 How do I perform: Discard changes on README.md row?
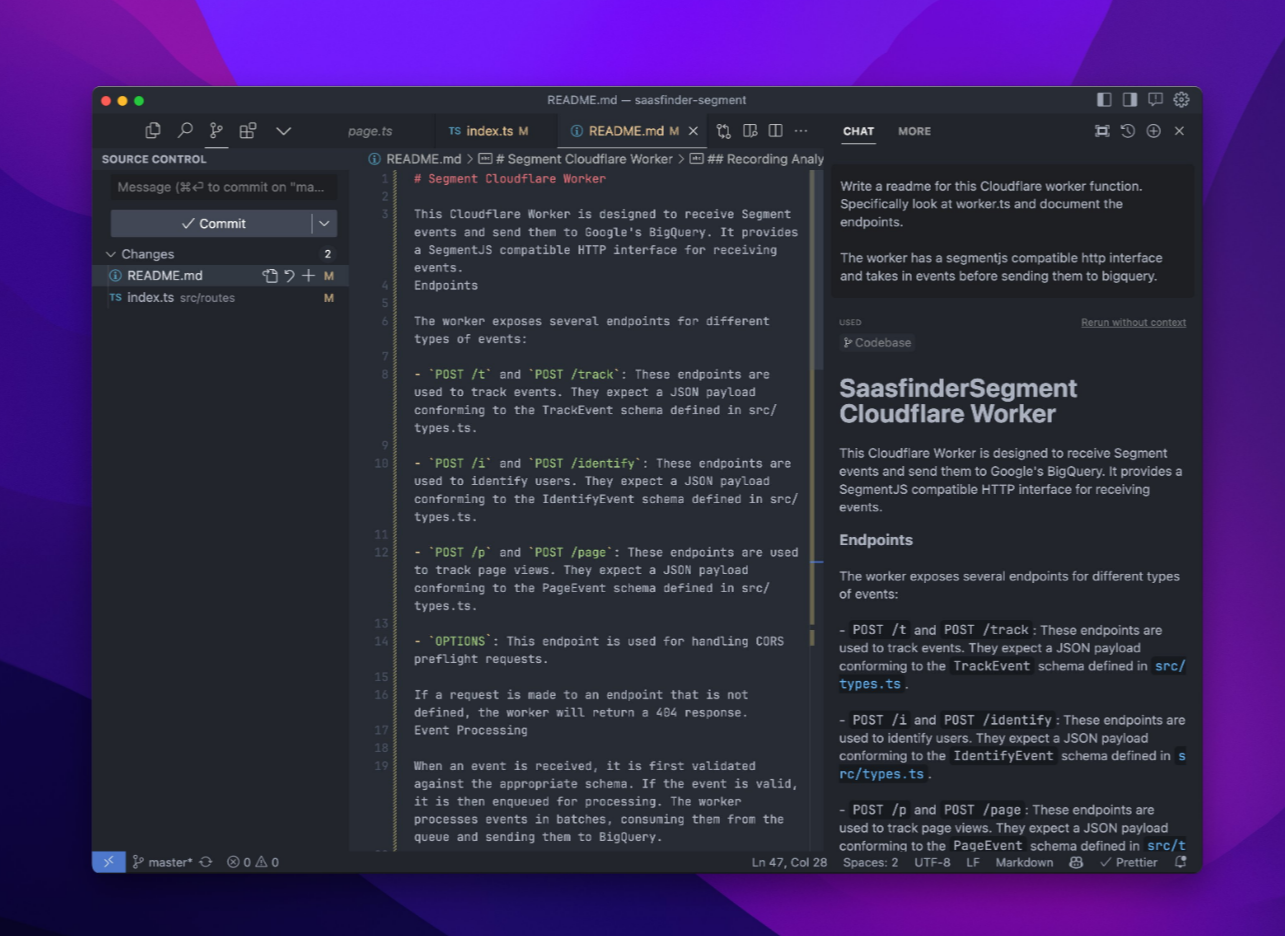coord(289,276)
